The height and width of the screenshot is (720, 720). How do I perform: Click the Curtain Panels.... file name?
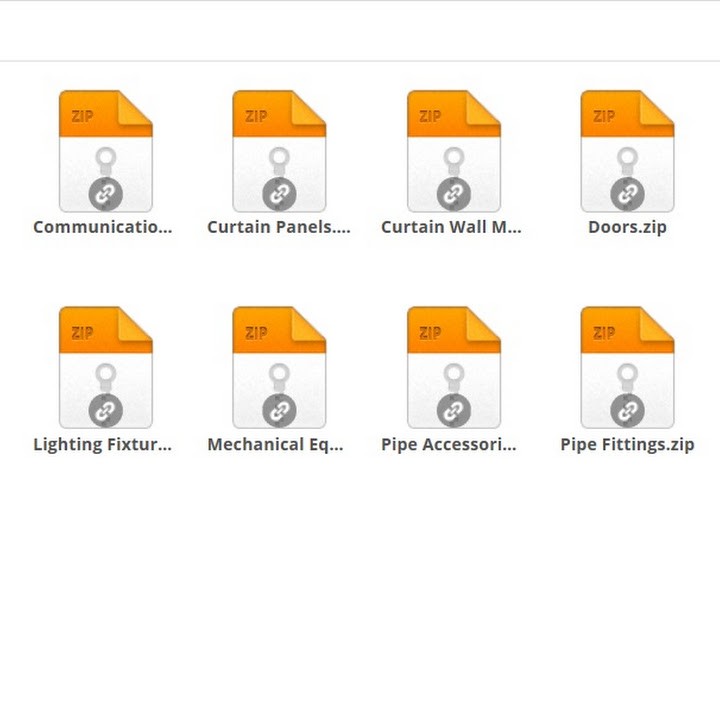(x=279, y=227)
